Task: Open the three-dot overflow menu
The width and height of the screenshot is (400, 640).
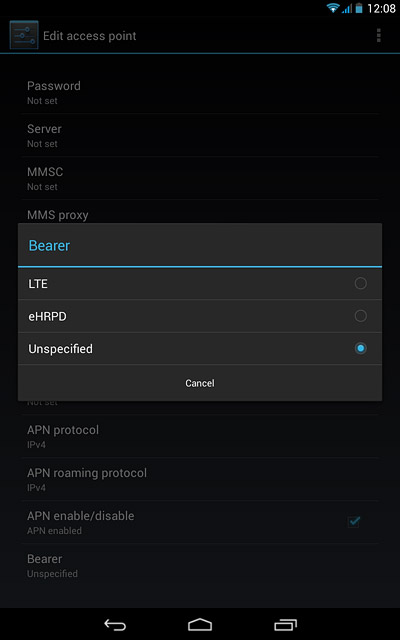Action: pyautogui.click(x=379, y=36)
